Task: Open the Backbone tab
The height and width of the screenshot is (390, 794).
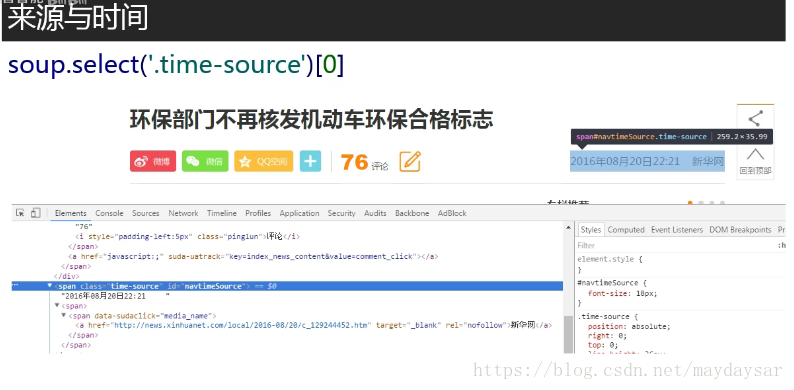Action: (412, 213)
